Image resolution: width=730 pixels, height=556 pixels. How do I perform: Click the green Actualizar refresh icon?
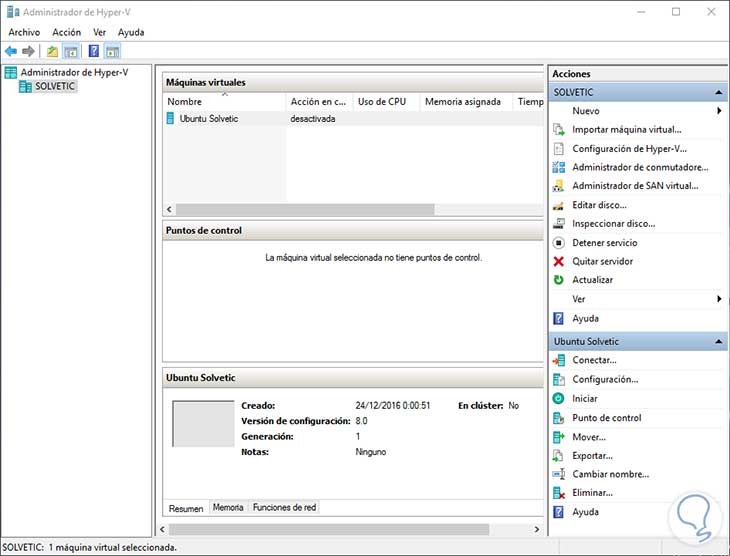click(x=559, y=280)
